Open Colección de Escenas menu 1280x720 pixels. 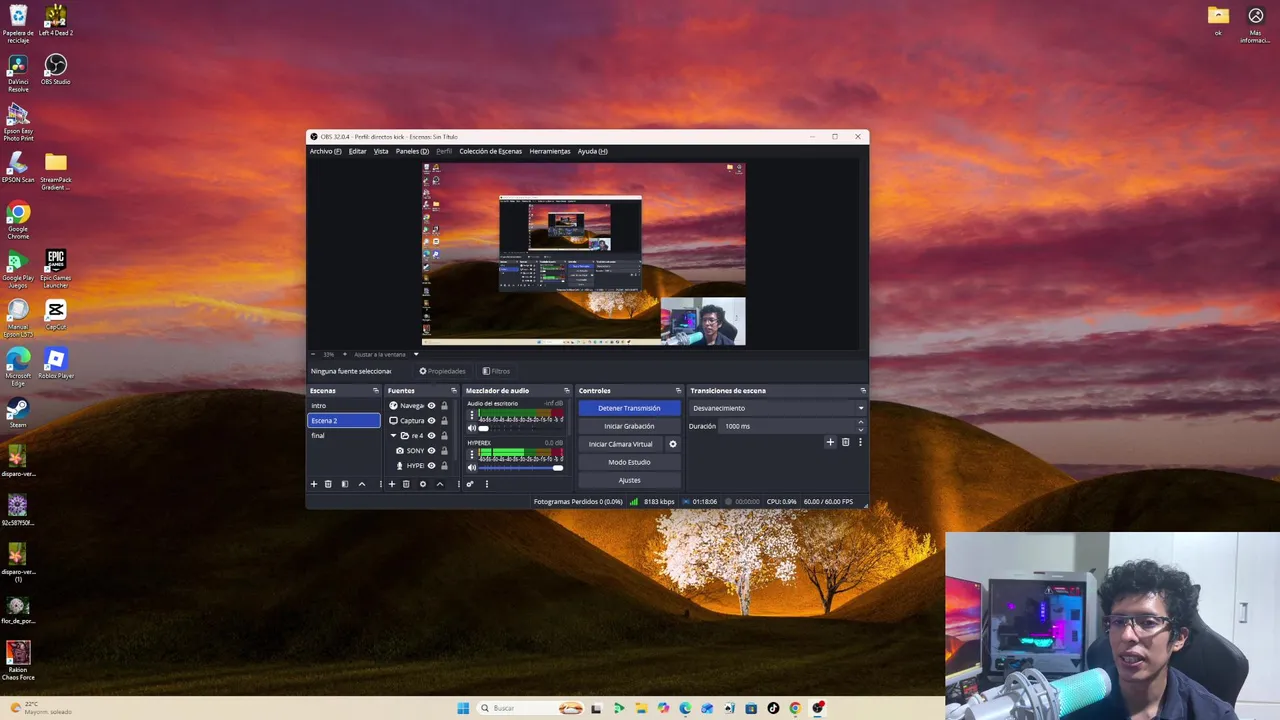click(490, 151)
